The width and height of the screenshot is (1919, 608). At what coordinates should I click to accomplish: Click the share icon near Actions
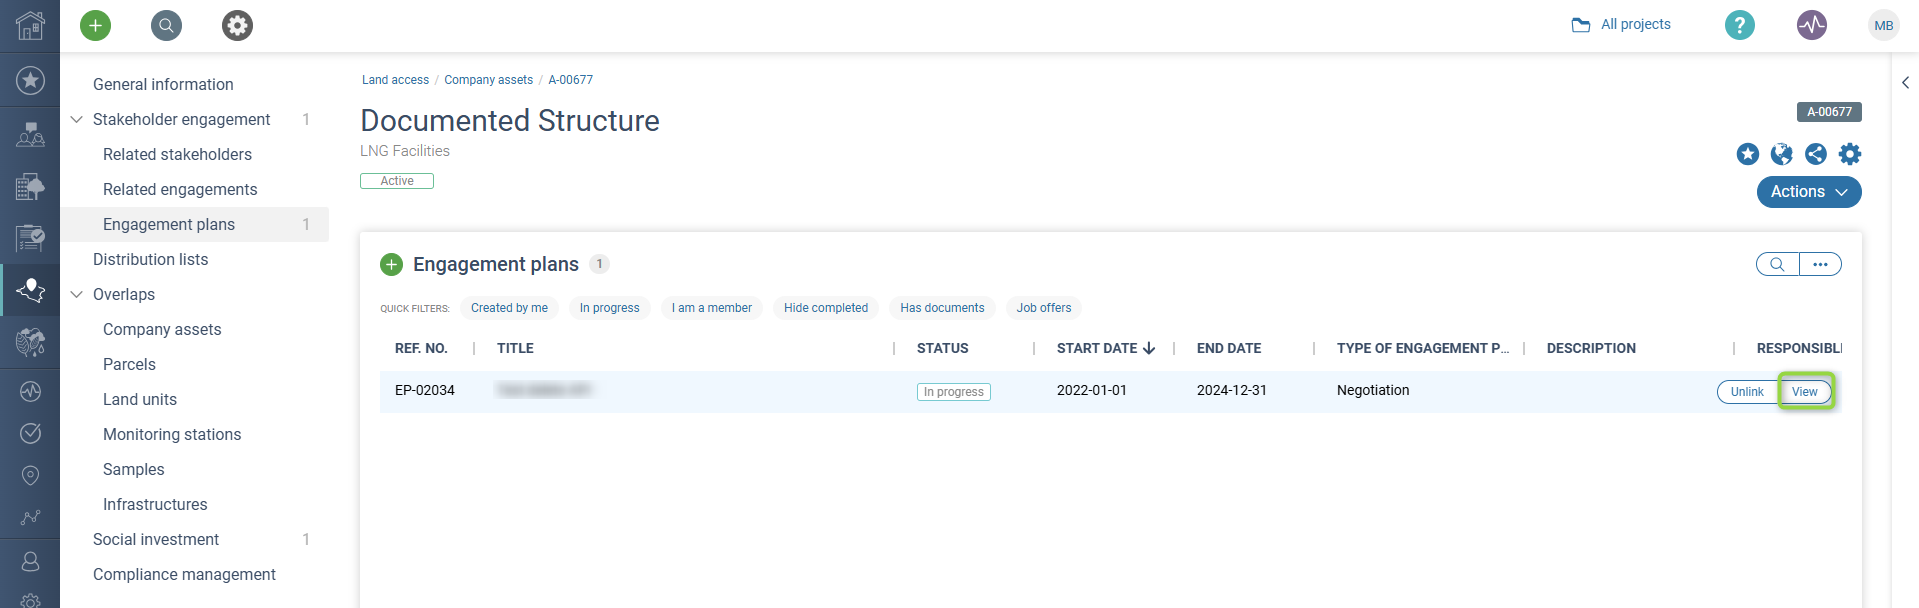[1816, 154]
